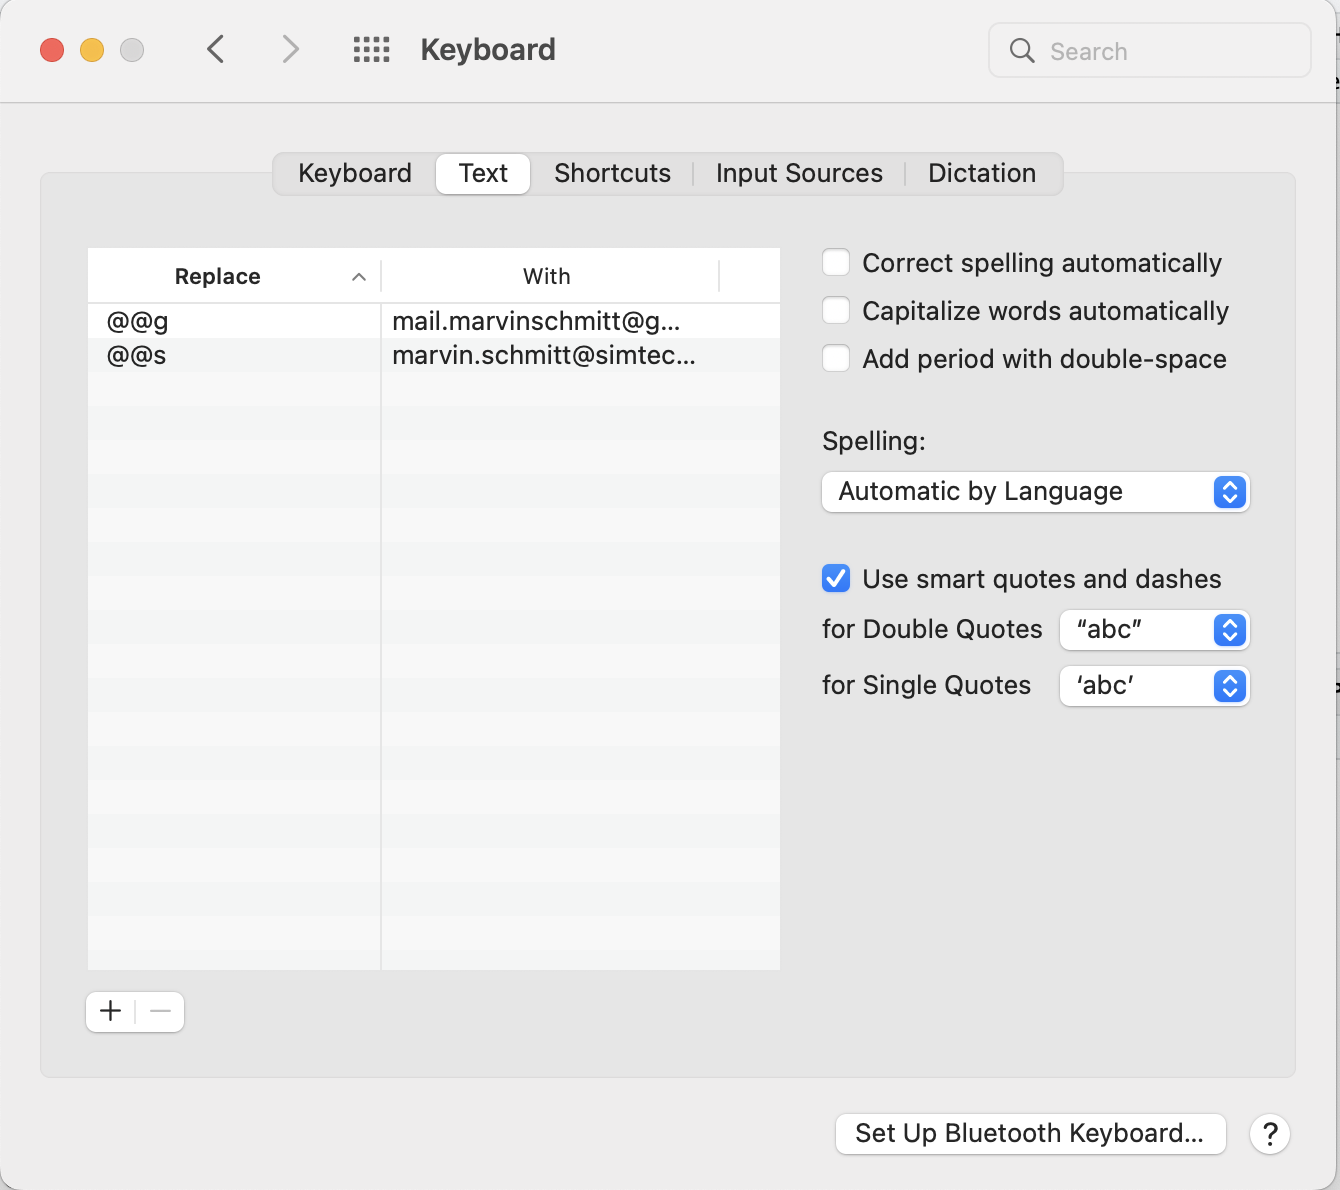1340x1190 pixels.
Task: Click the marvin.schmitt@simtec… replacement value
Action: tap(544, 355)
